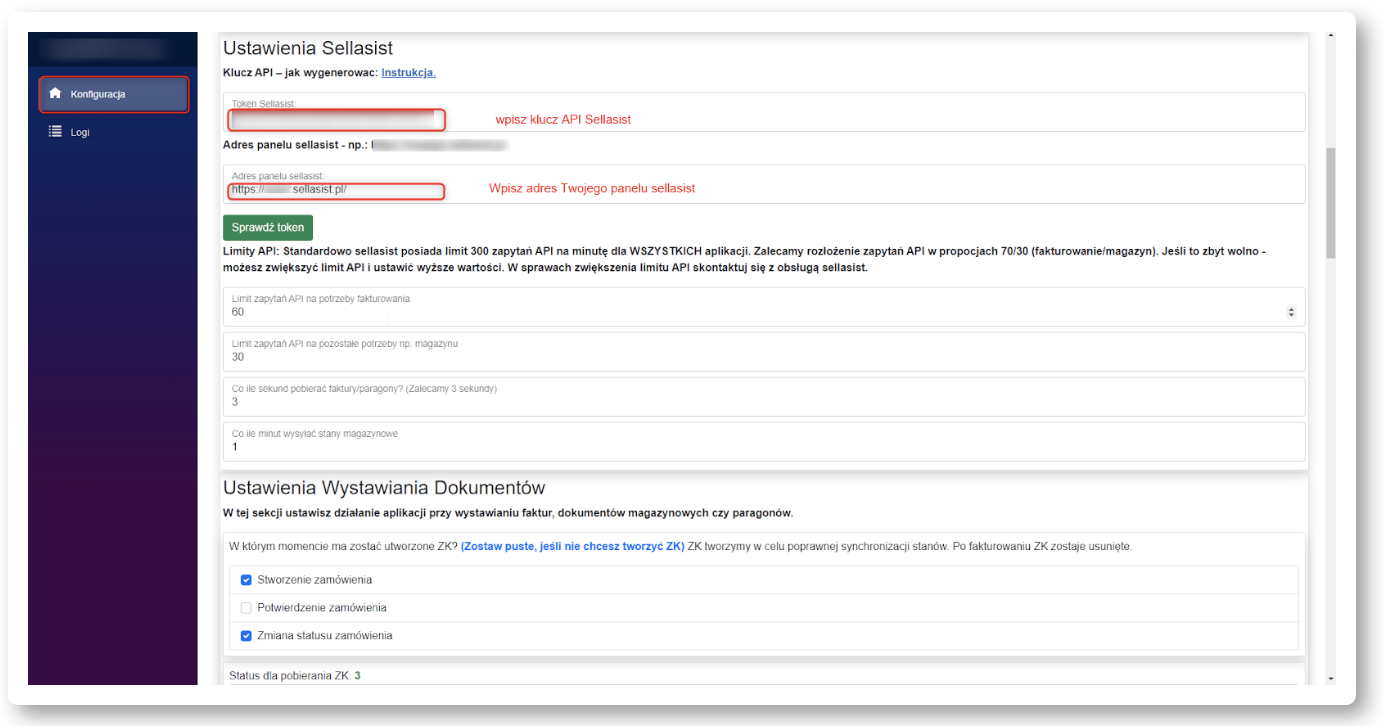The image size is (1384, 726).
Task: Open the Instrukcja link for API key
Action: tap(408, 73)
